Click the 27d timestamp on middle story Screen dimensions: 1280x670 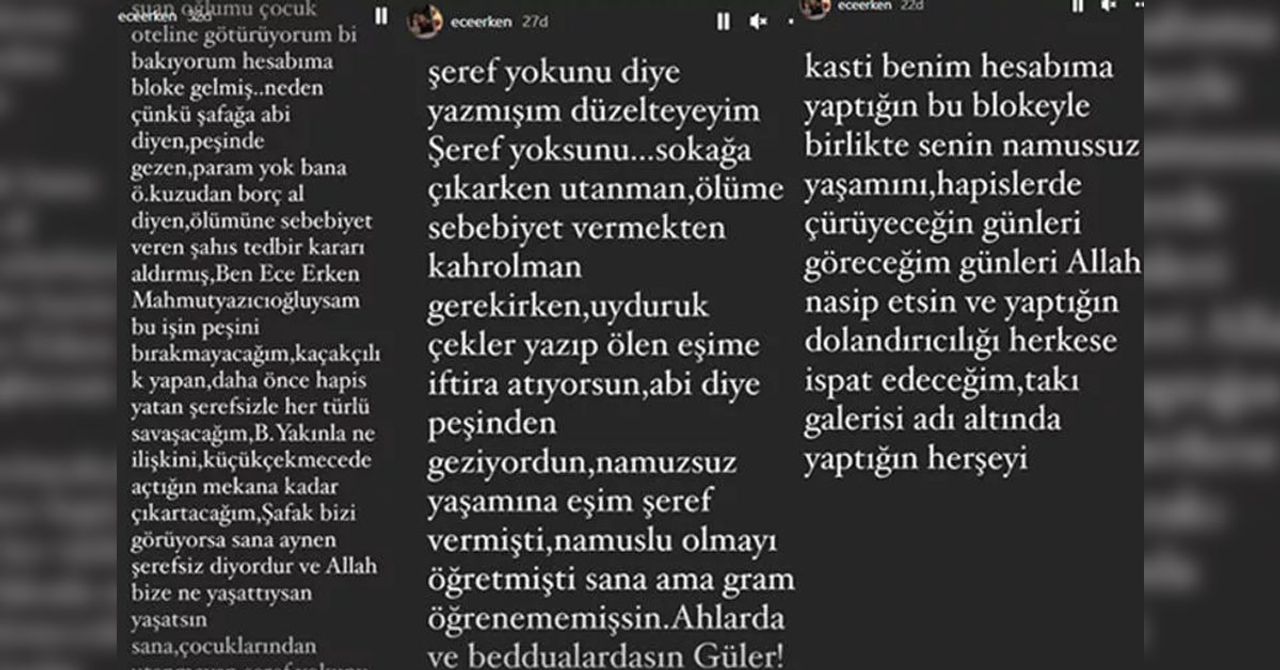535,21
